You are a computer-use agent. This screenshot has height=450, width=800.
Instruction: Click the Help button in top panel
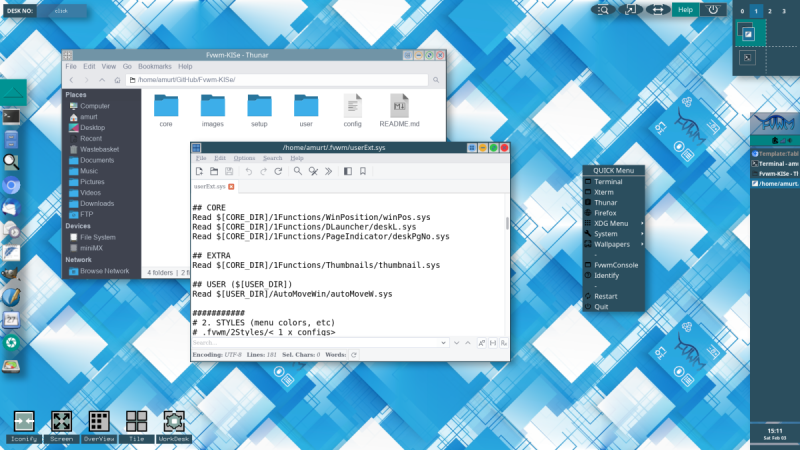(x=685, y=10)
